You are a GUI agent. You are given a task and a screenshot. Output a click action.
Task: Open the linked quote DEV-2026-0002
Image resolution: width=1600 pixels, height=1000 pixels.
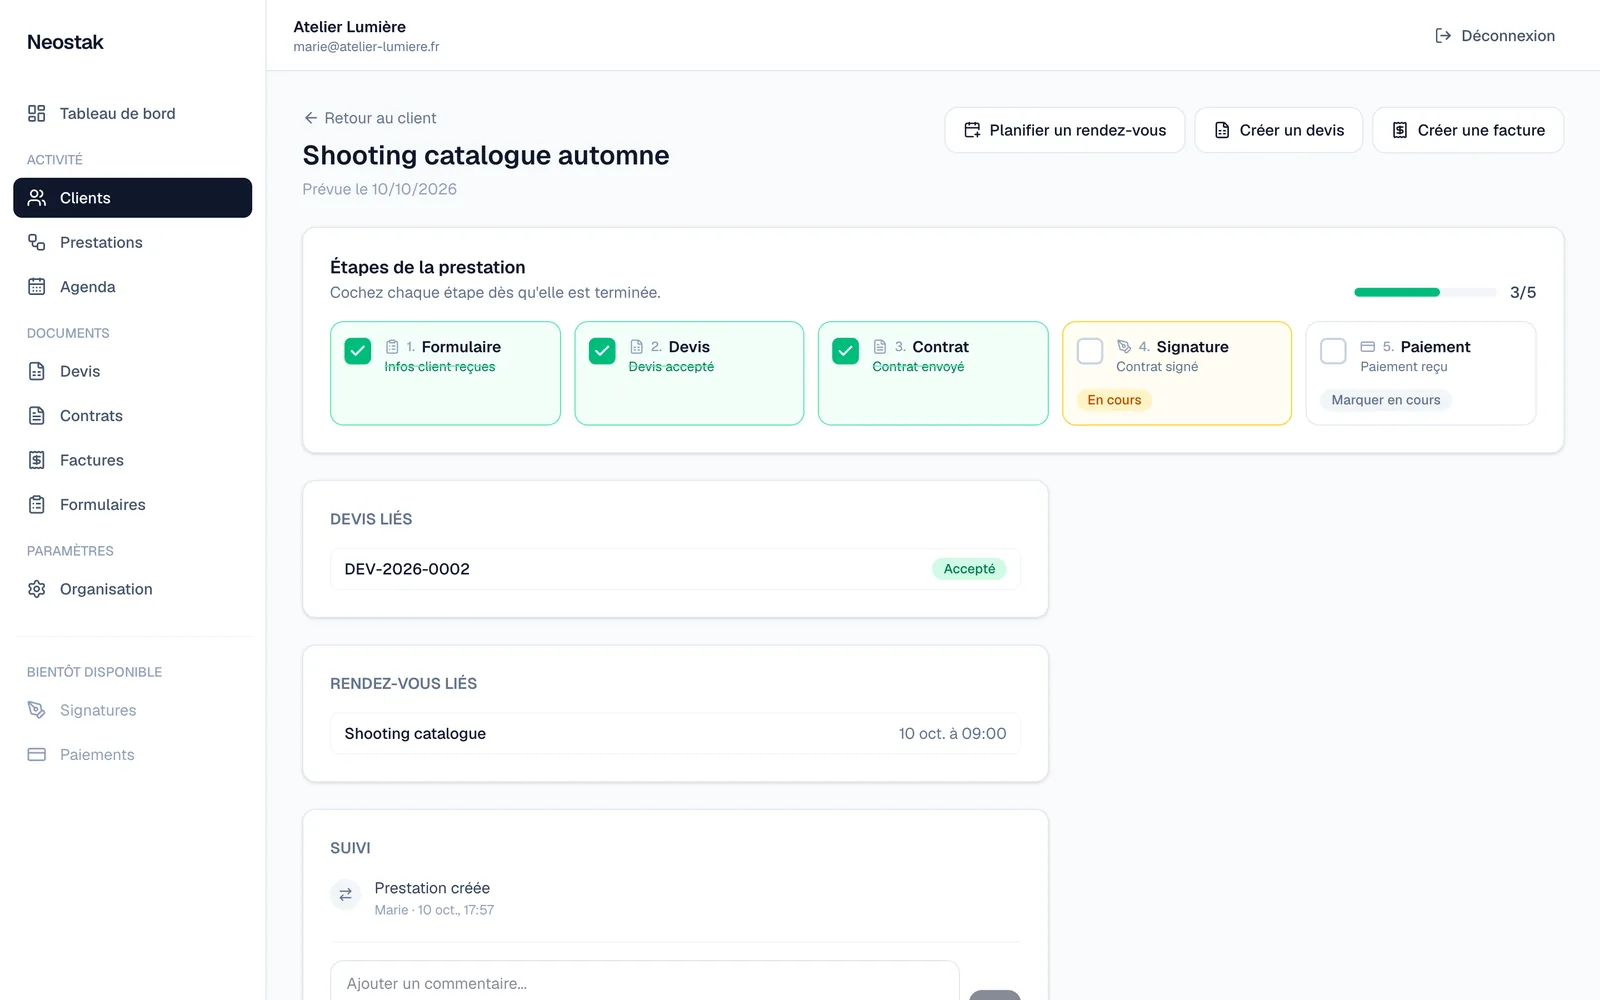tap(675, 569)
